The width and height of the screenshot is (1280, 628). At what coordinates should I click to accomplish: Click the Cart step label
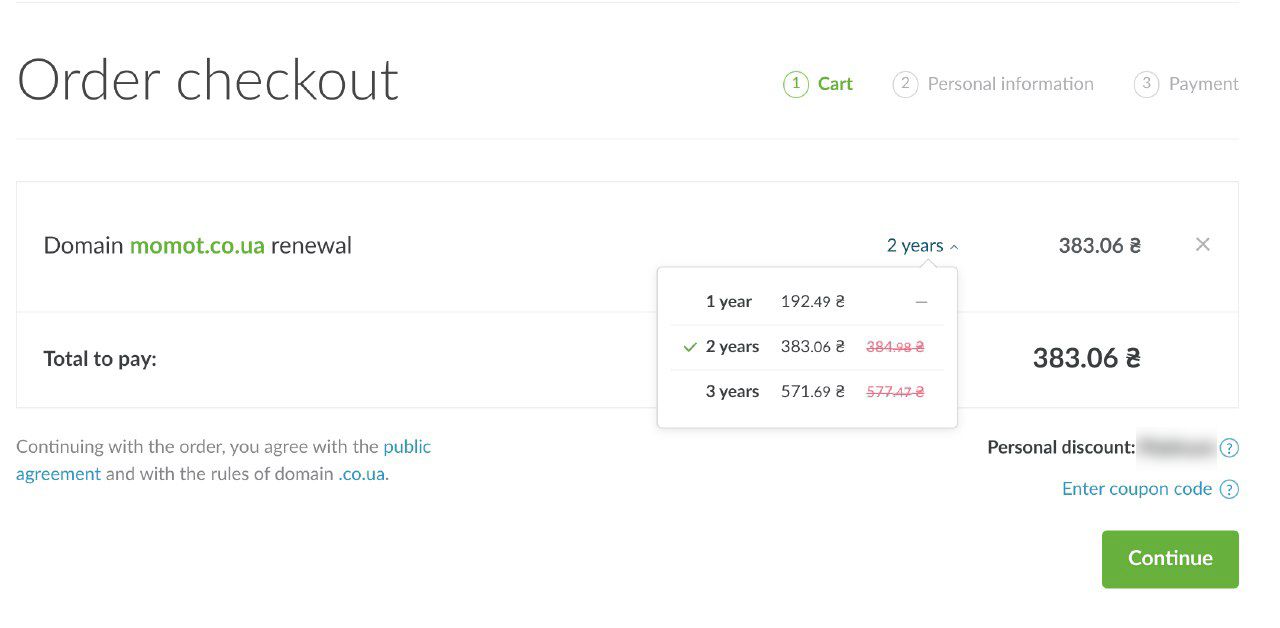(835, 84)
